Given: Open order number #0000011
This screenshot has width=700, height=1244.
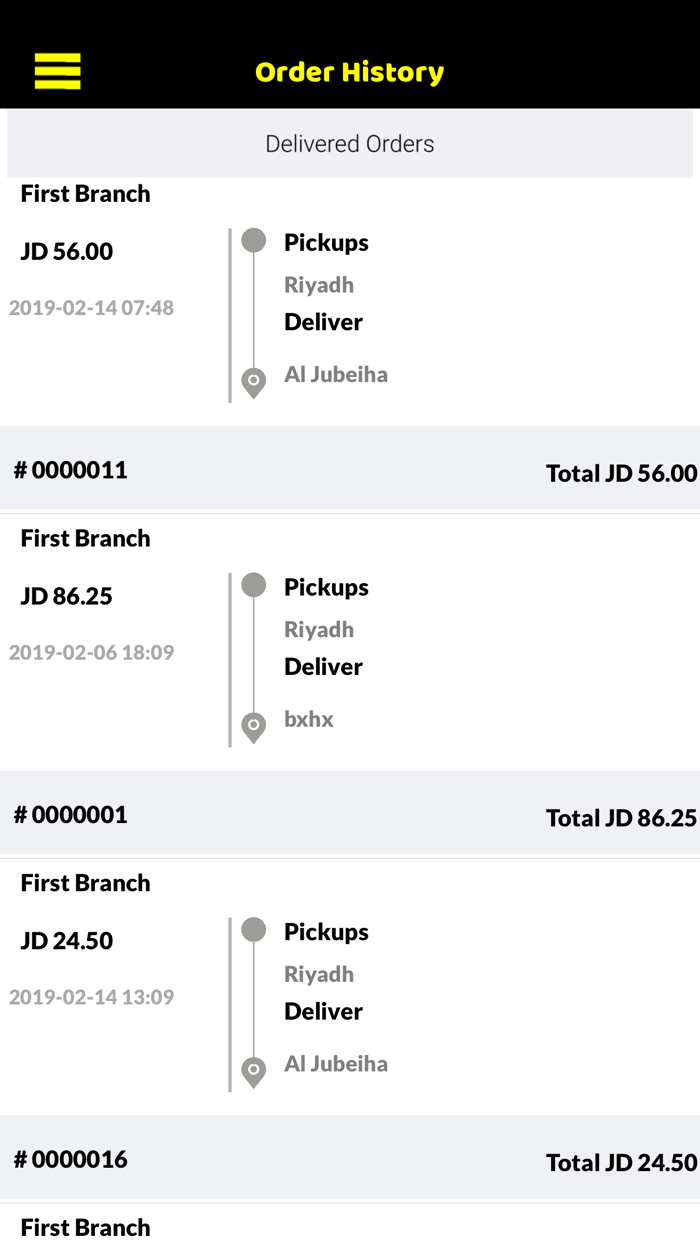Looking at the screenshot, I should tap(71, 469).
